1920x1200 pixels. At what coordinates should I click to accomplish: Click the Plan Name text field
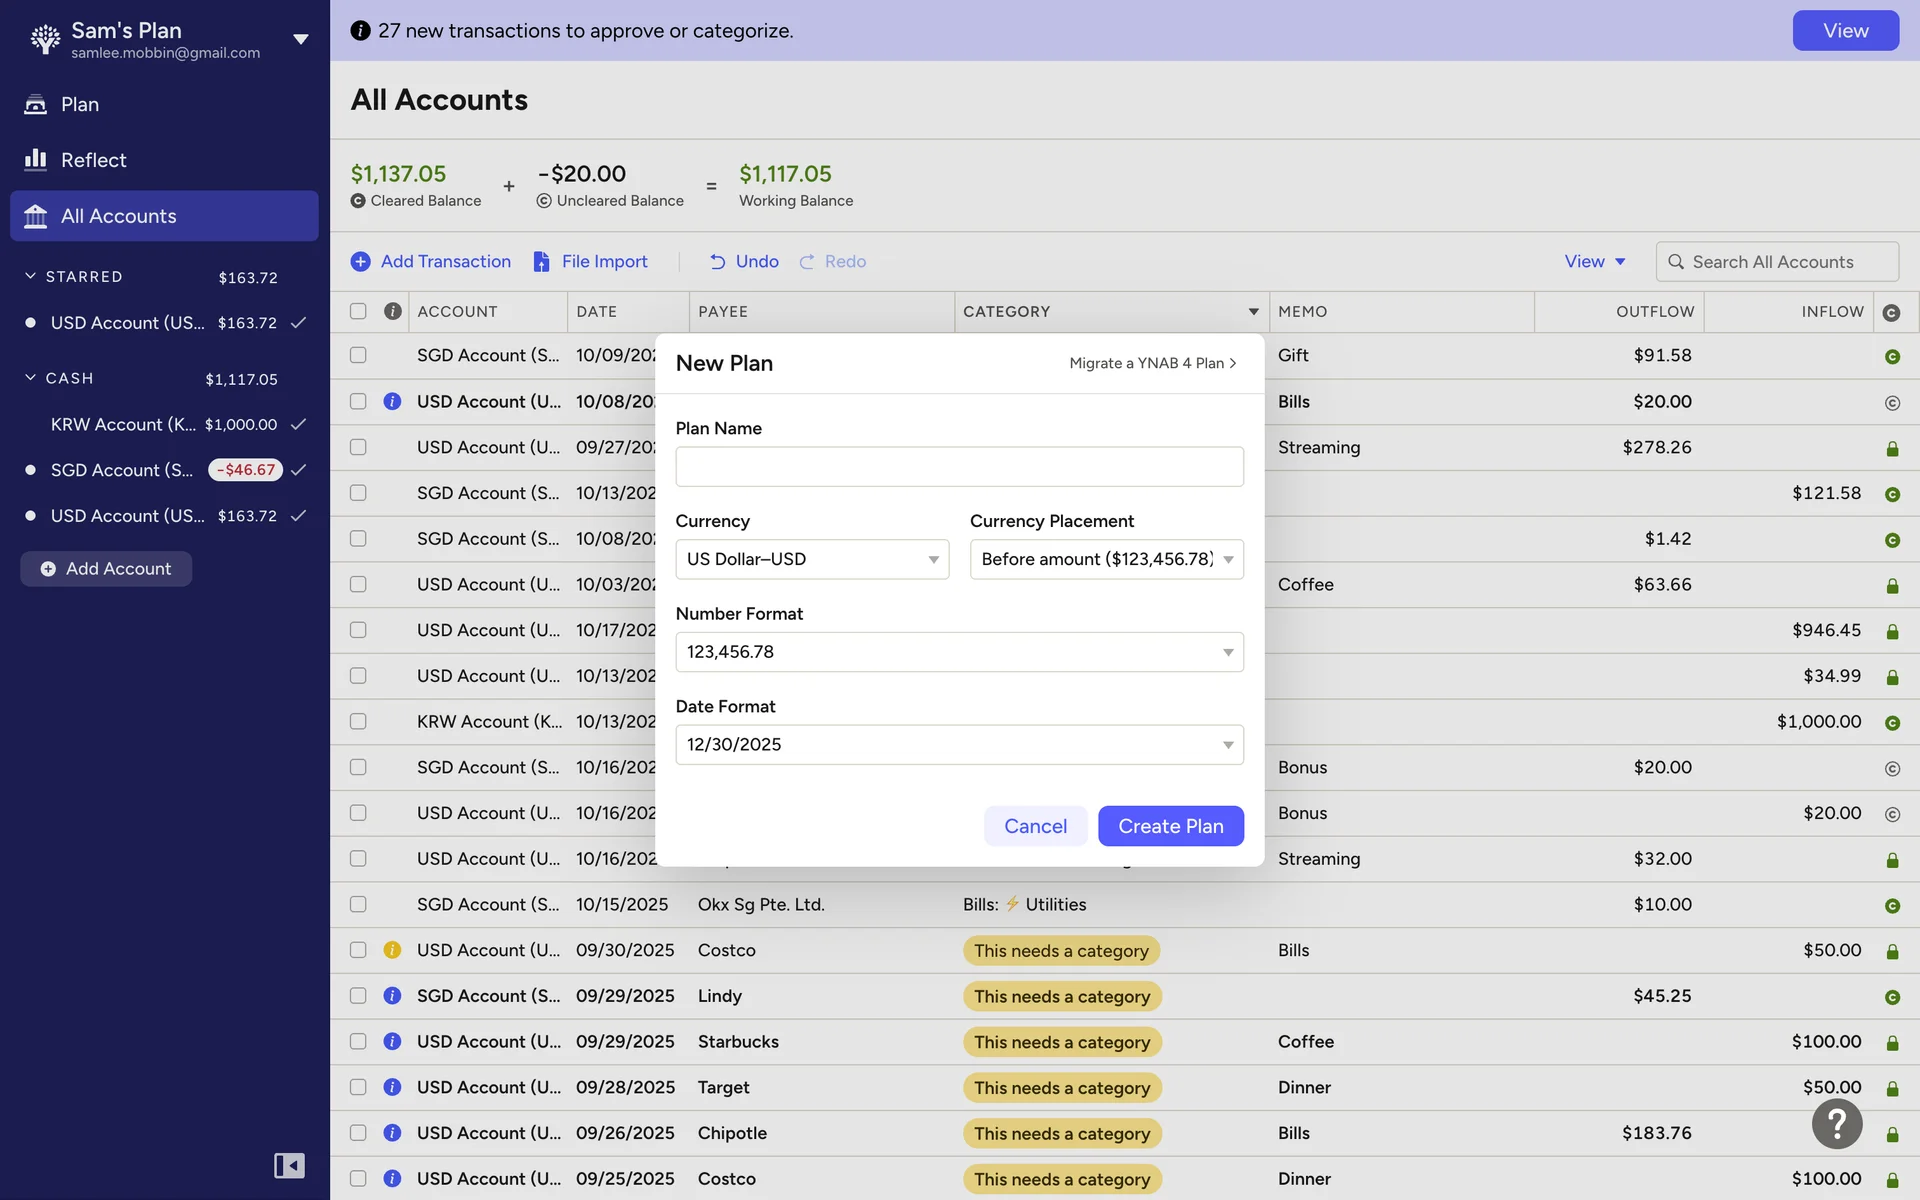[x=958, y=467]
